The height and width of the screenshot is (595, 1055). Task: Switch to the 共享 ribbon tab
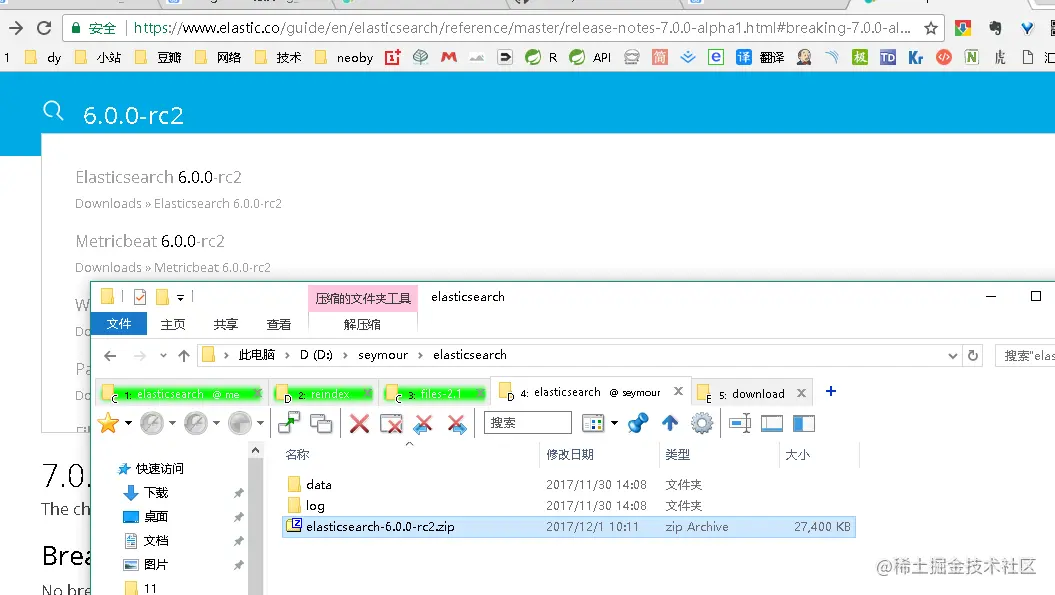pos(225,324)
